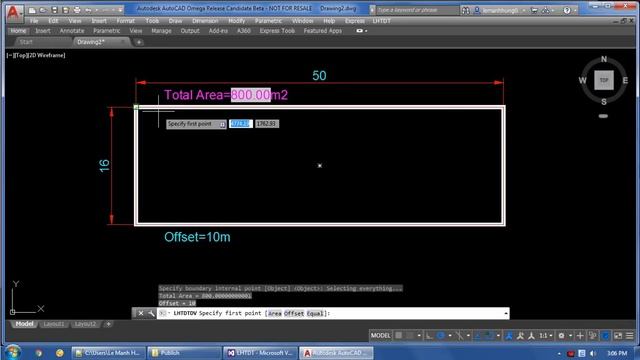Click the binoculars search icon
The width and height of the screenshot is (640, 360).
click(466, 10)
